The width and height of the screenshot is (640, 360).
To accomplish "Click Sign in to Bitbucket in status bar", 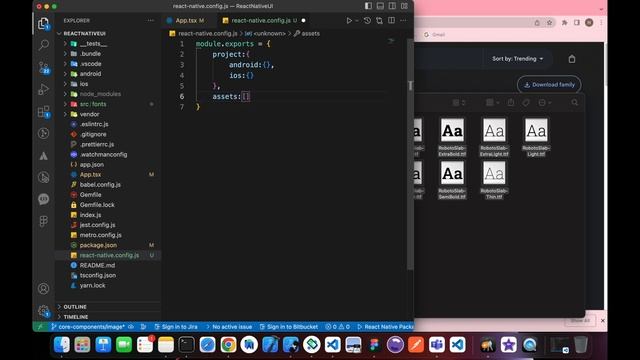I will (x=289, y=327).
